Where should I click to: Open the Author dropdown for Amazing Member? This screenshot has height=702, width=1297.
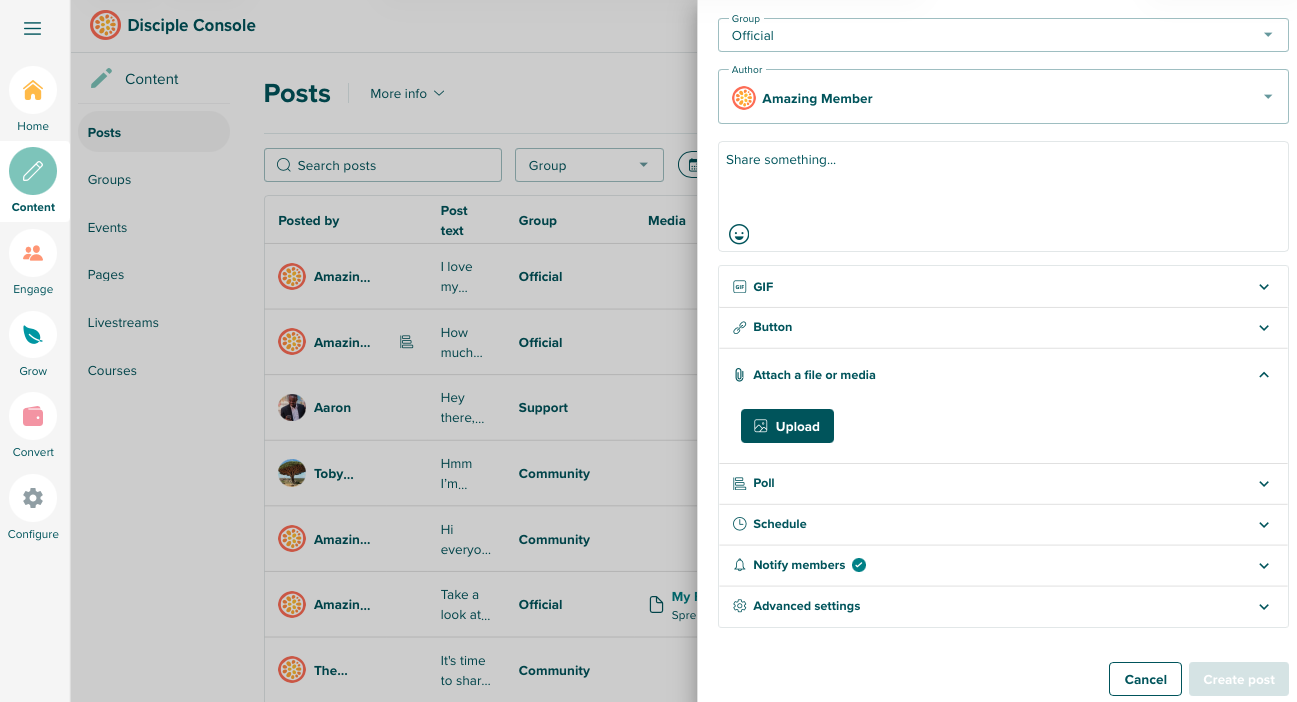pos(1002,98)
